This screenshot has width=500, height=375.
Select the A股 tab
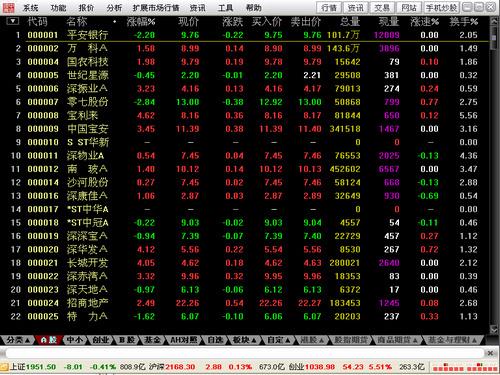[49, 340]
